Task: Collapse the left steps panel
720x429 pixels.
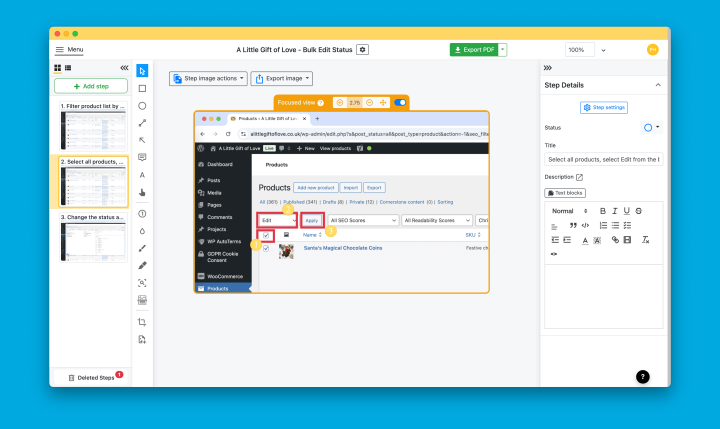Action: tap(124, 68)
